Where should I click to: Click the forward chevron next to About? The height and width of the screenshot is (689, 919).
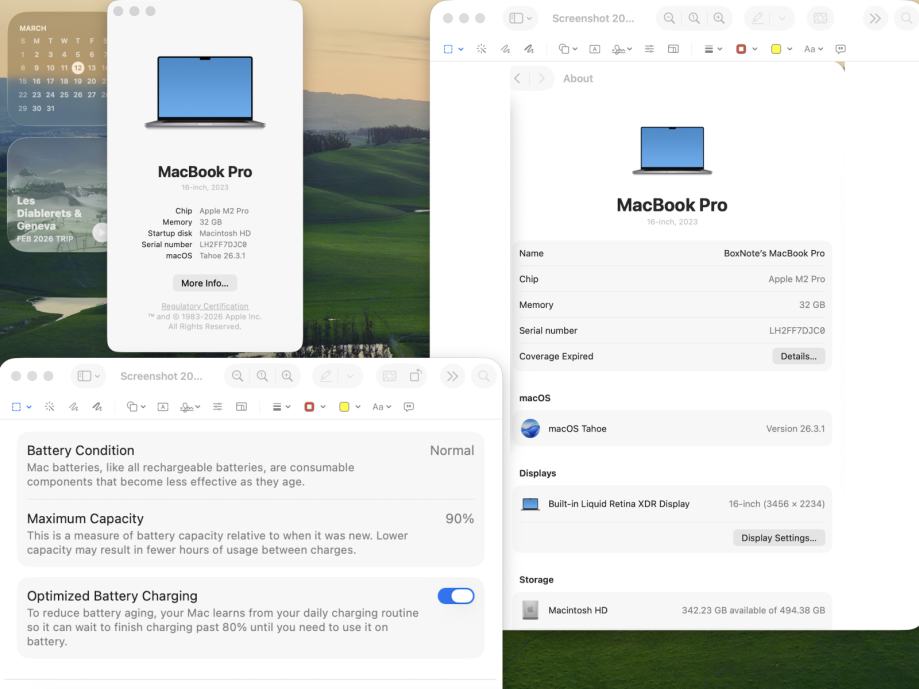(x=542, y=79)
